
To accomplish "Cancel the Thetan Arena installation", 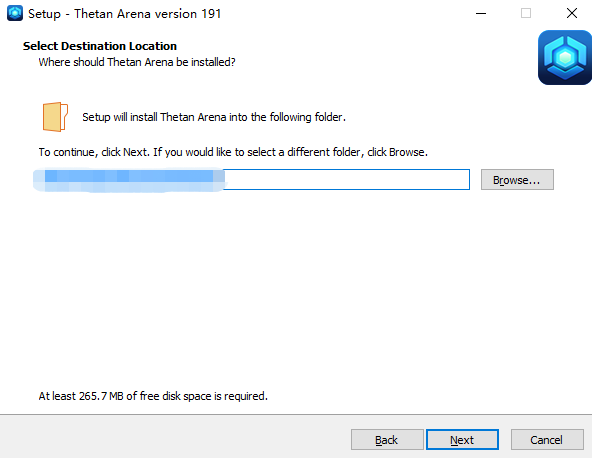I will (547, 439).
